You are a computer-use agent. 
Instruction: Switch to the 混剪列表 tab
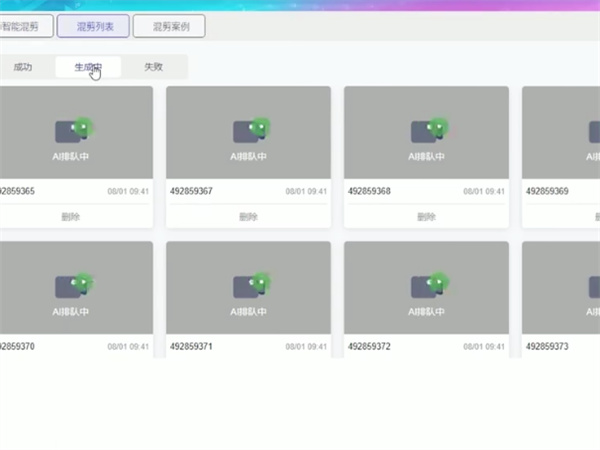[93, 26]
